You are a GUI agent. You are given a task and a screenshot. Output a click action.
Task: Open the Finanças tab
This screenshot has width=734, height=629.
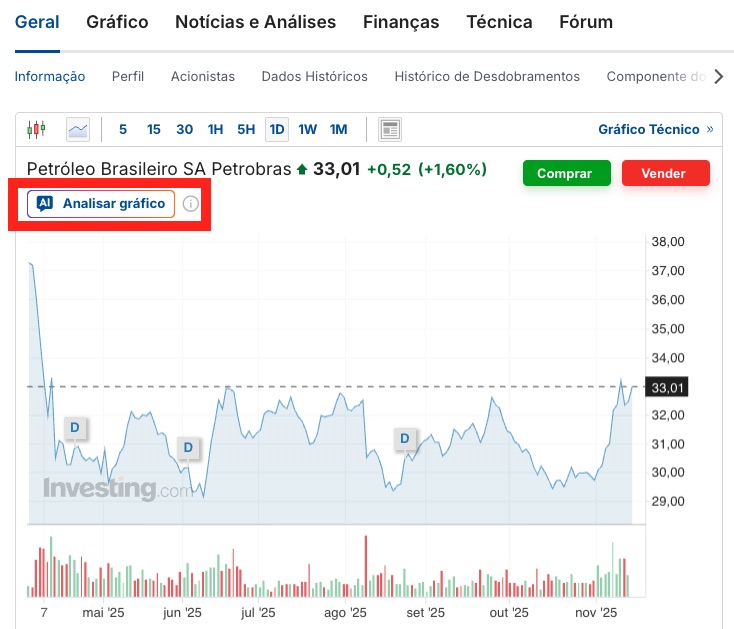tap(401, 22)
